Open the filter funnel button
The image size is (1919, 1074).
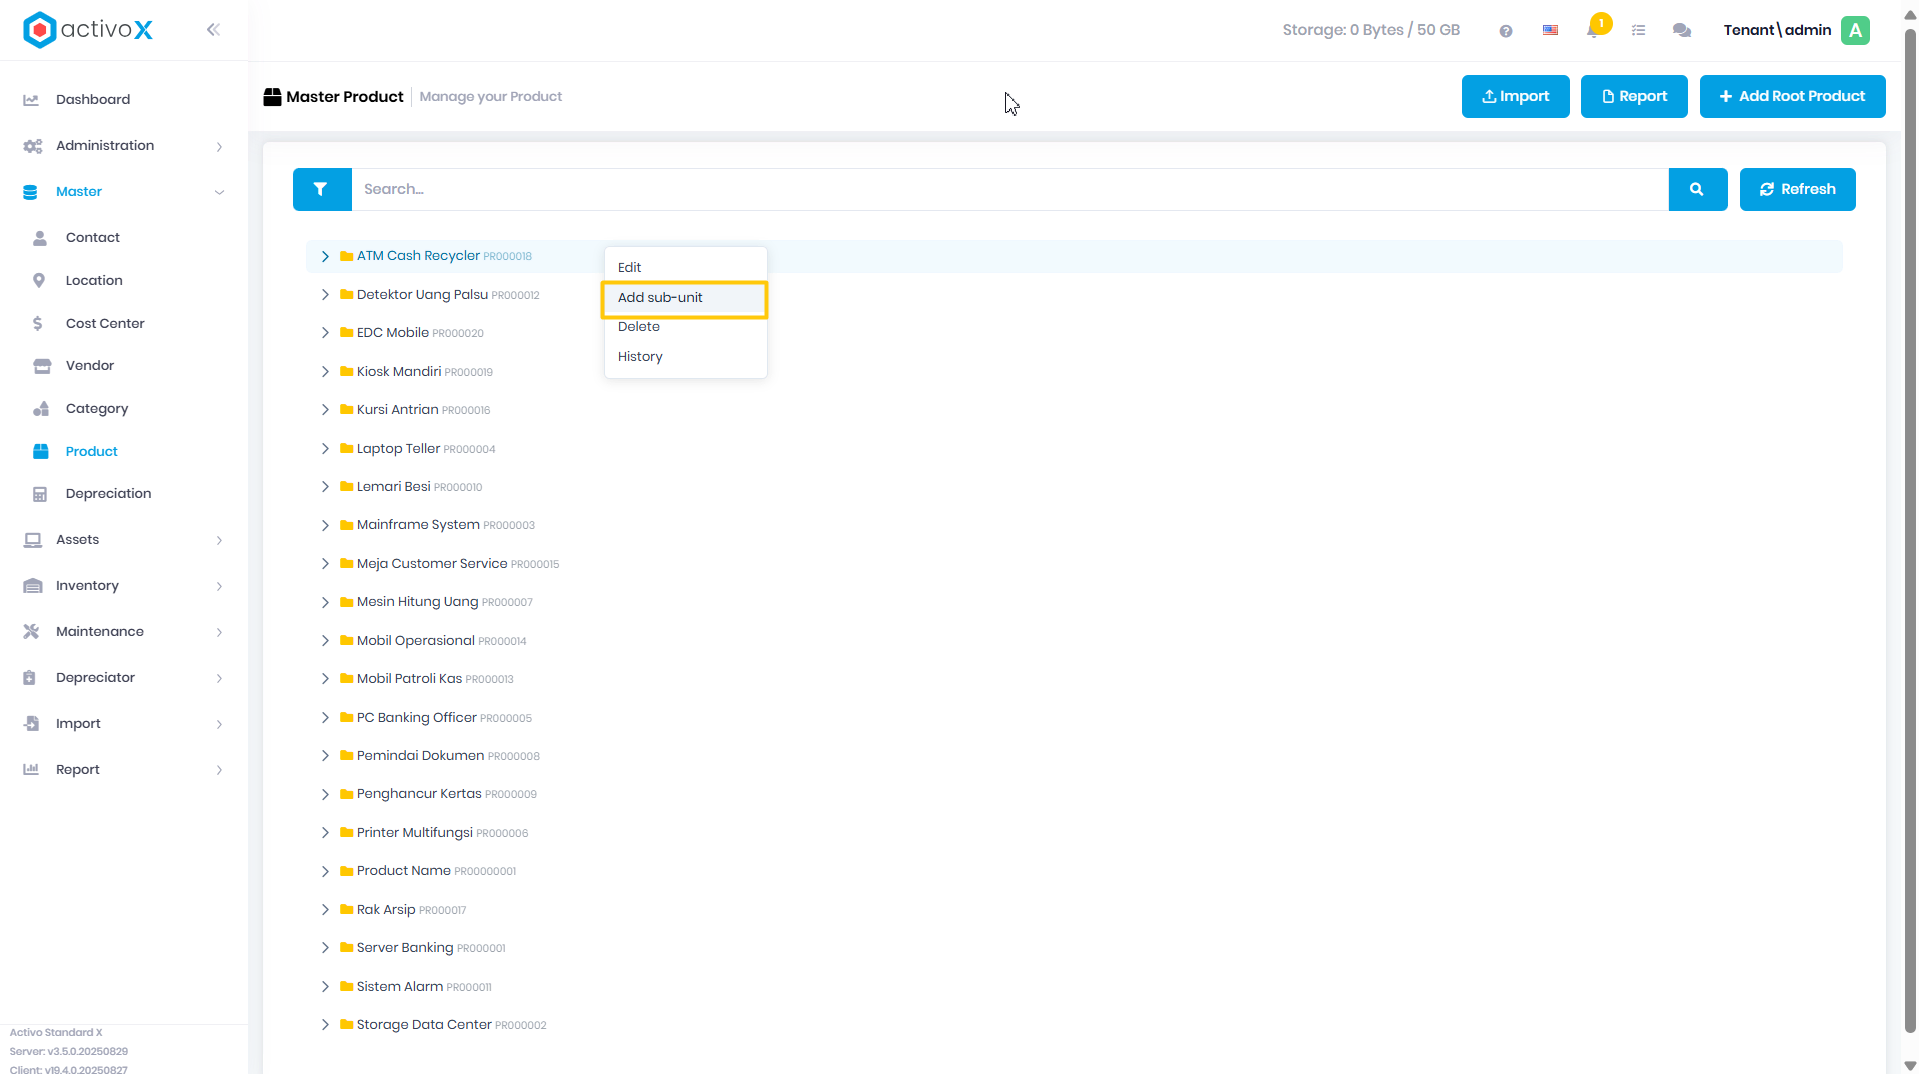pos(321,189)
